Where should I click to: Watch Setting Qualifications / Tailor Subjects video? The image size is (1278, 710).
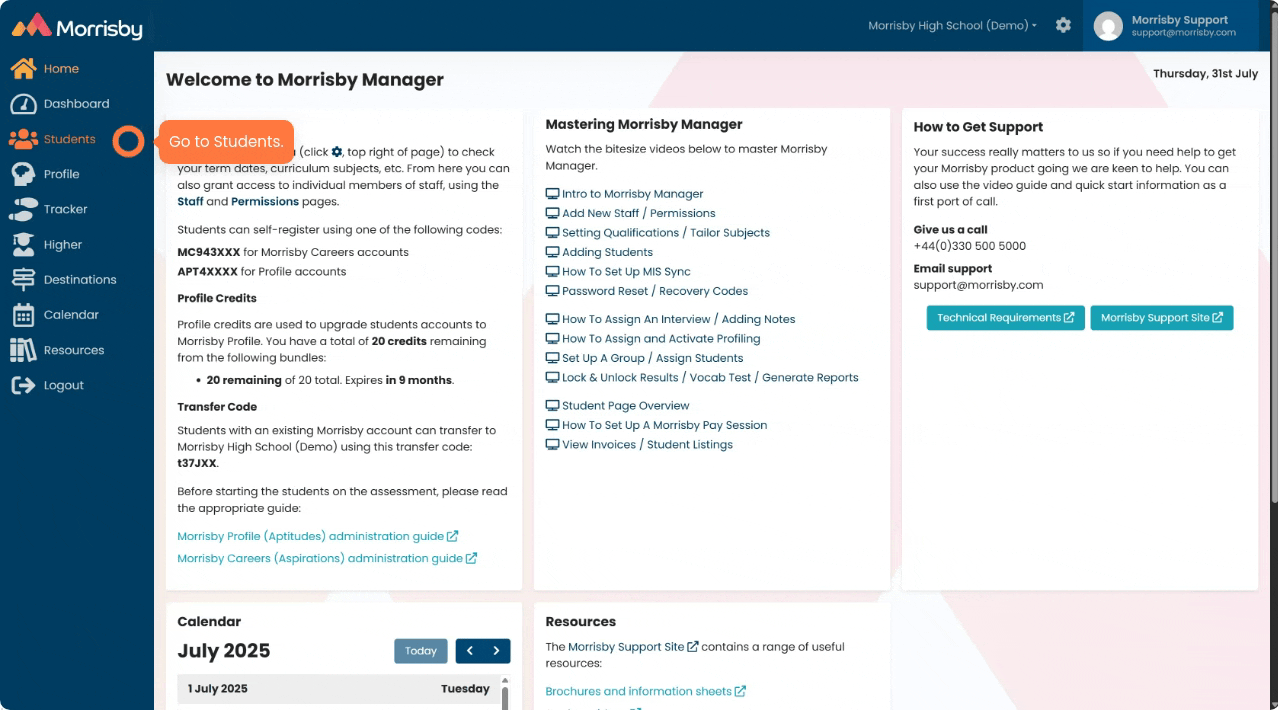tap(666, 233)
